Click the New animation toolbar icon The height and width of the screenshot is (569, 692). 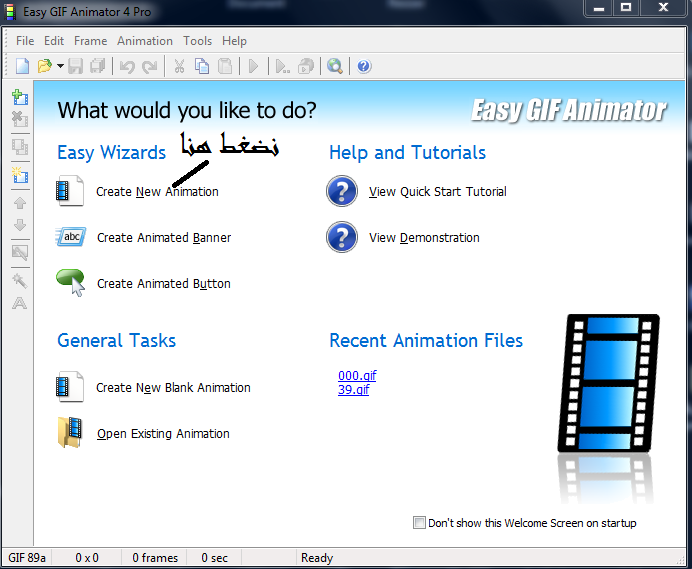[x=23, y=66]
